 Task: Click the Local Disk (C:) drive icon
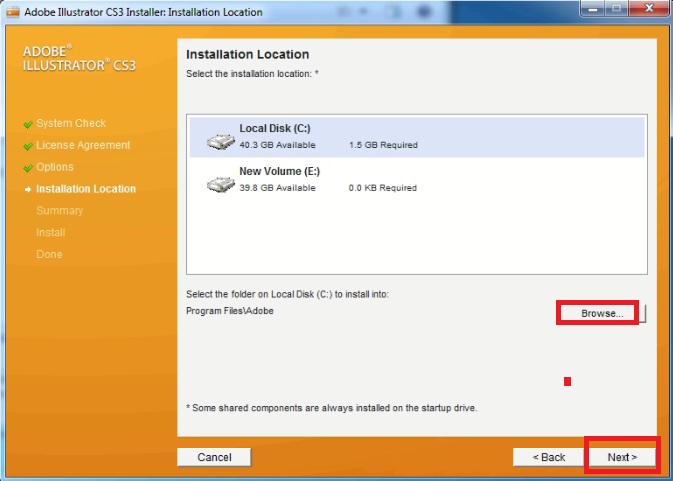(221, 141)
